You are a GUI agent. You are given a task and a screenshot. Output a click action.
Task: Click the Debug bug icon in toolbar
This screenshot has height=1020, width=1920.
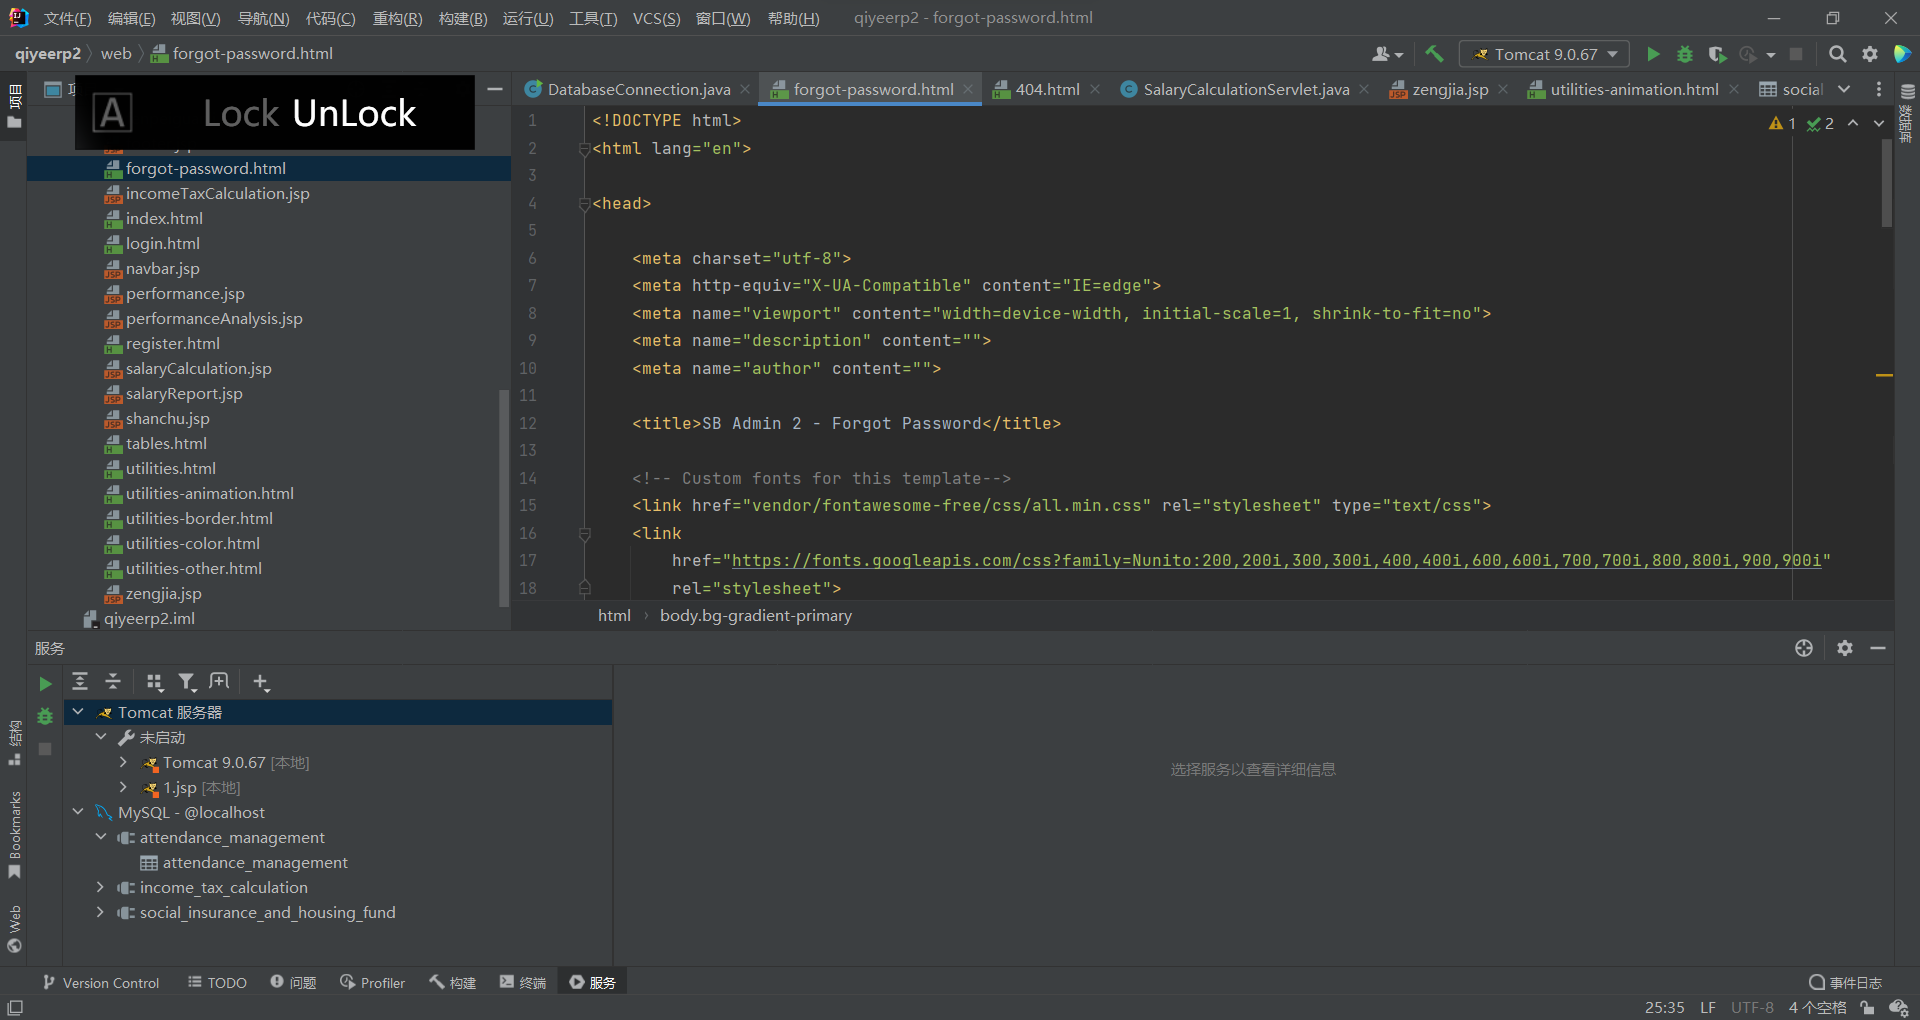1685,54
